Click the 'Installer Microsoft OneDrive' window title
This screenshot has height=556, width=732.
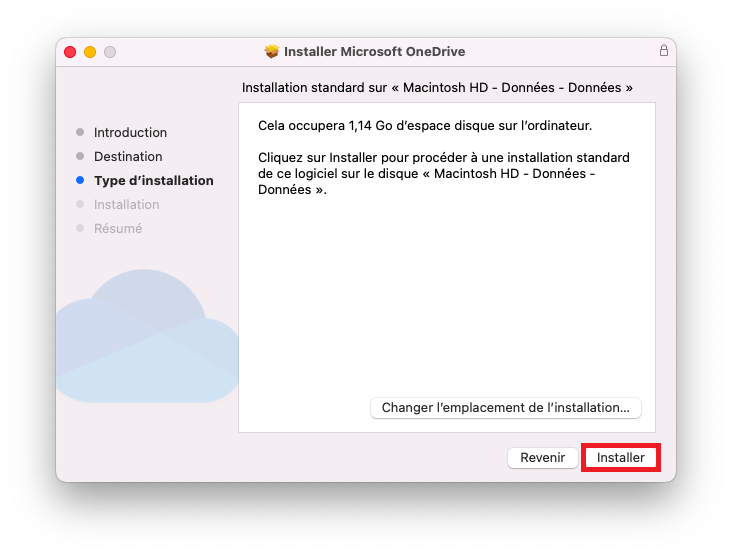(374, 51)
